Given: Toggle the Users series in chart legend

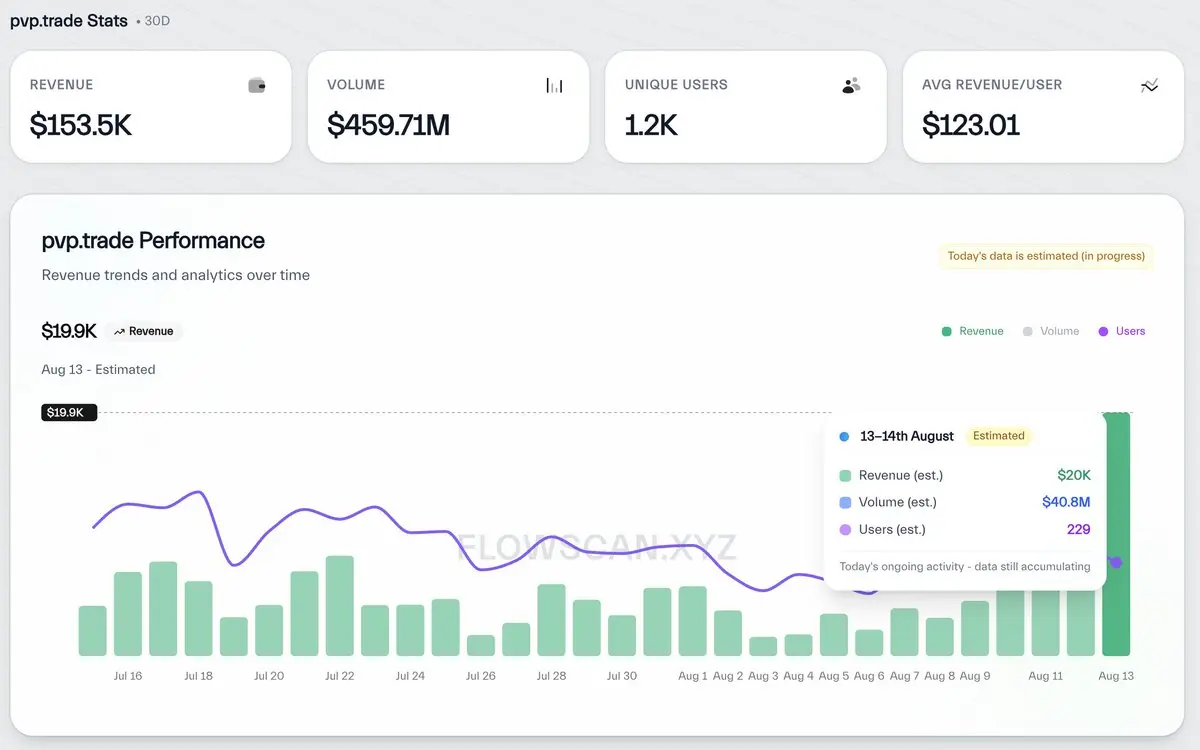Looking at the screenshot, I should click(1122, 331).
